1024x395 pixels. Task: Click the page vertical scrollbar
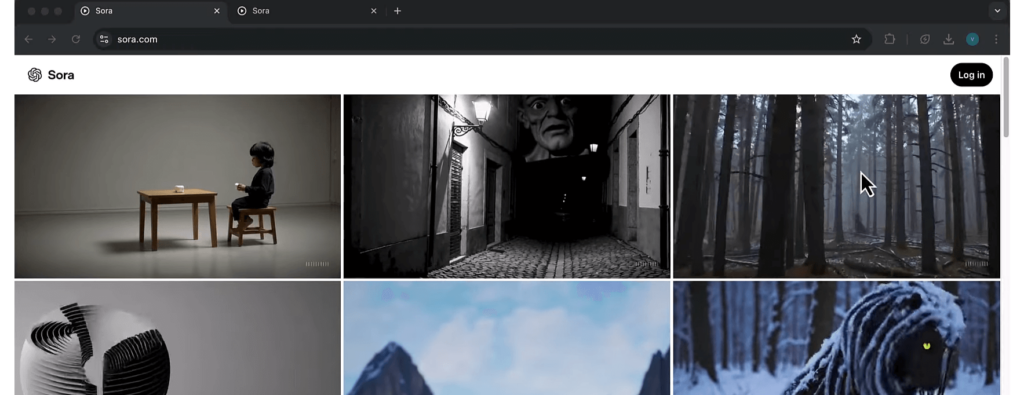click(1006, 98)
